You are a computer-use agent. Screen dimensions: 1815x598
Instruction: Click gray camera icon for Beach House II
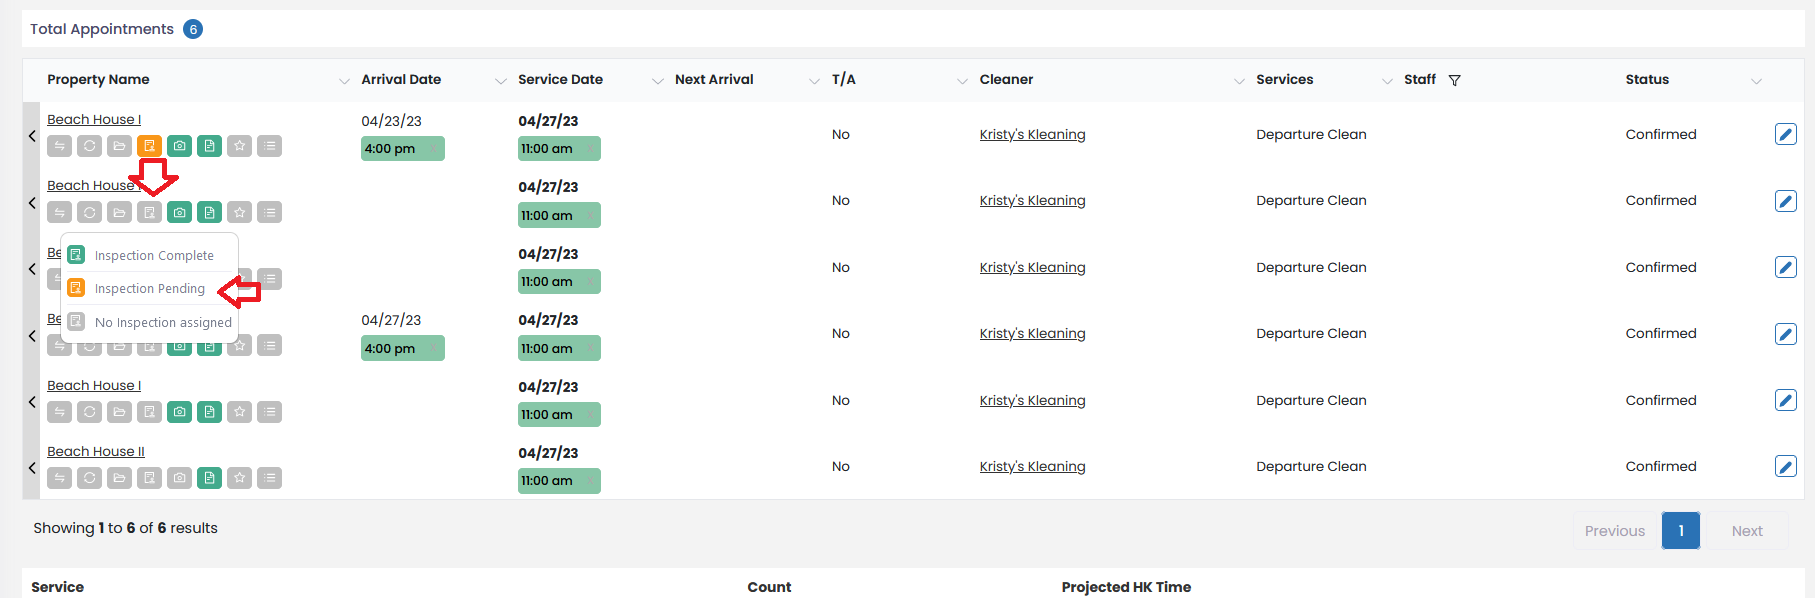coord(179,478)
